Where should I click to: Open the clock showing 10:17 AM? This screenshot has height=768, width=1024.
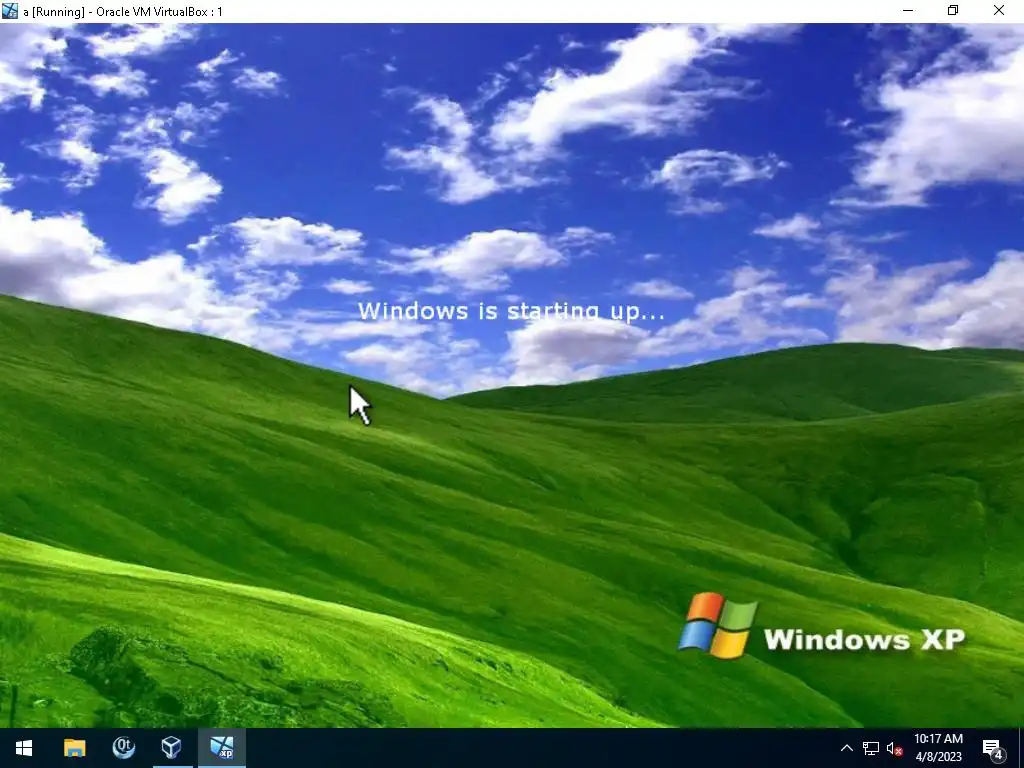coord(938,748)
